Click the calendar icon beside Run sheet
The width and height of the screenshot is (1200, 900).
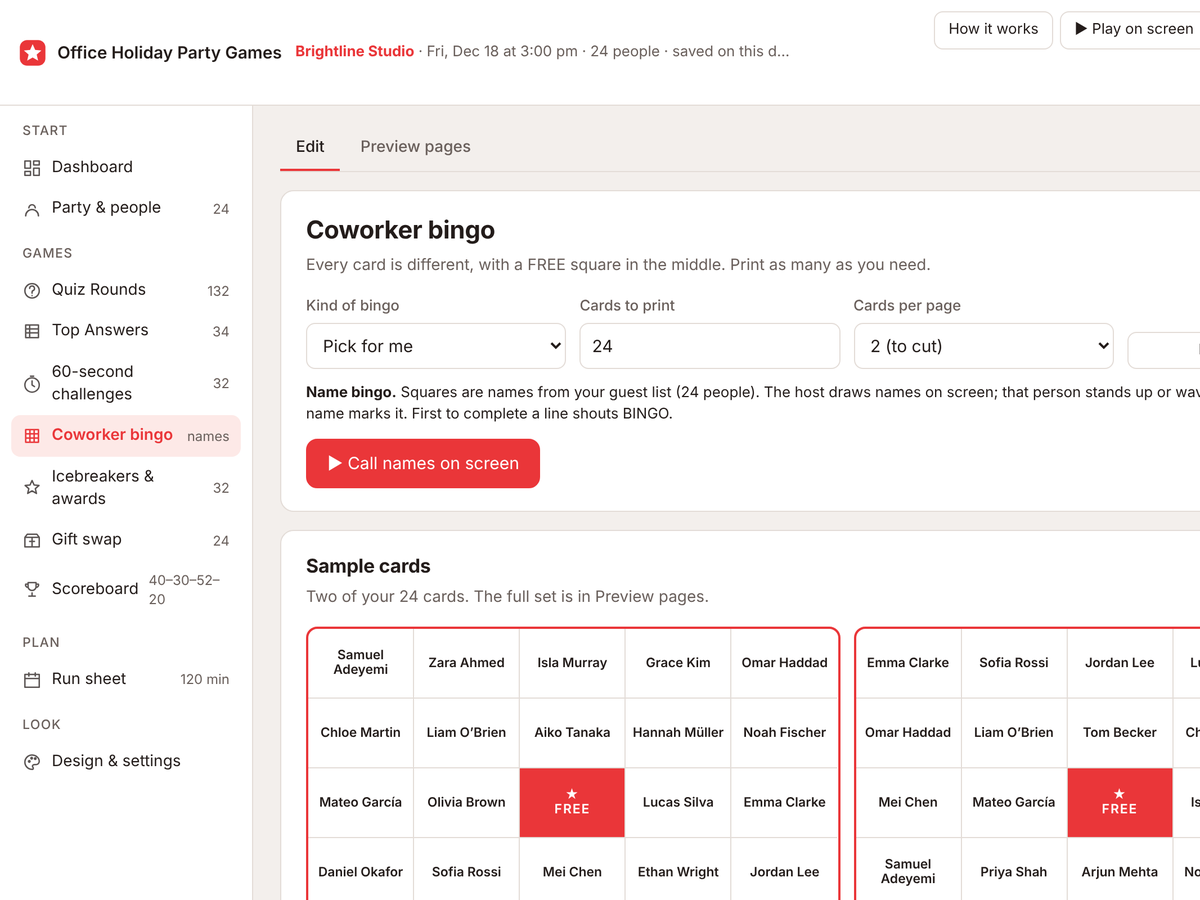click(32, 680)
